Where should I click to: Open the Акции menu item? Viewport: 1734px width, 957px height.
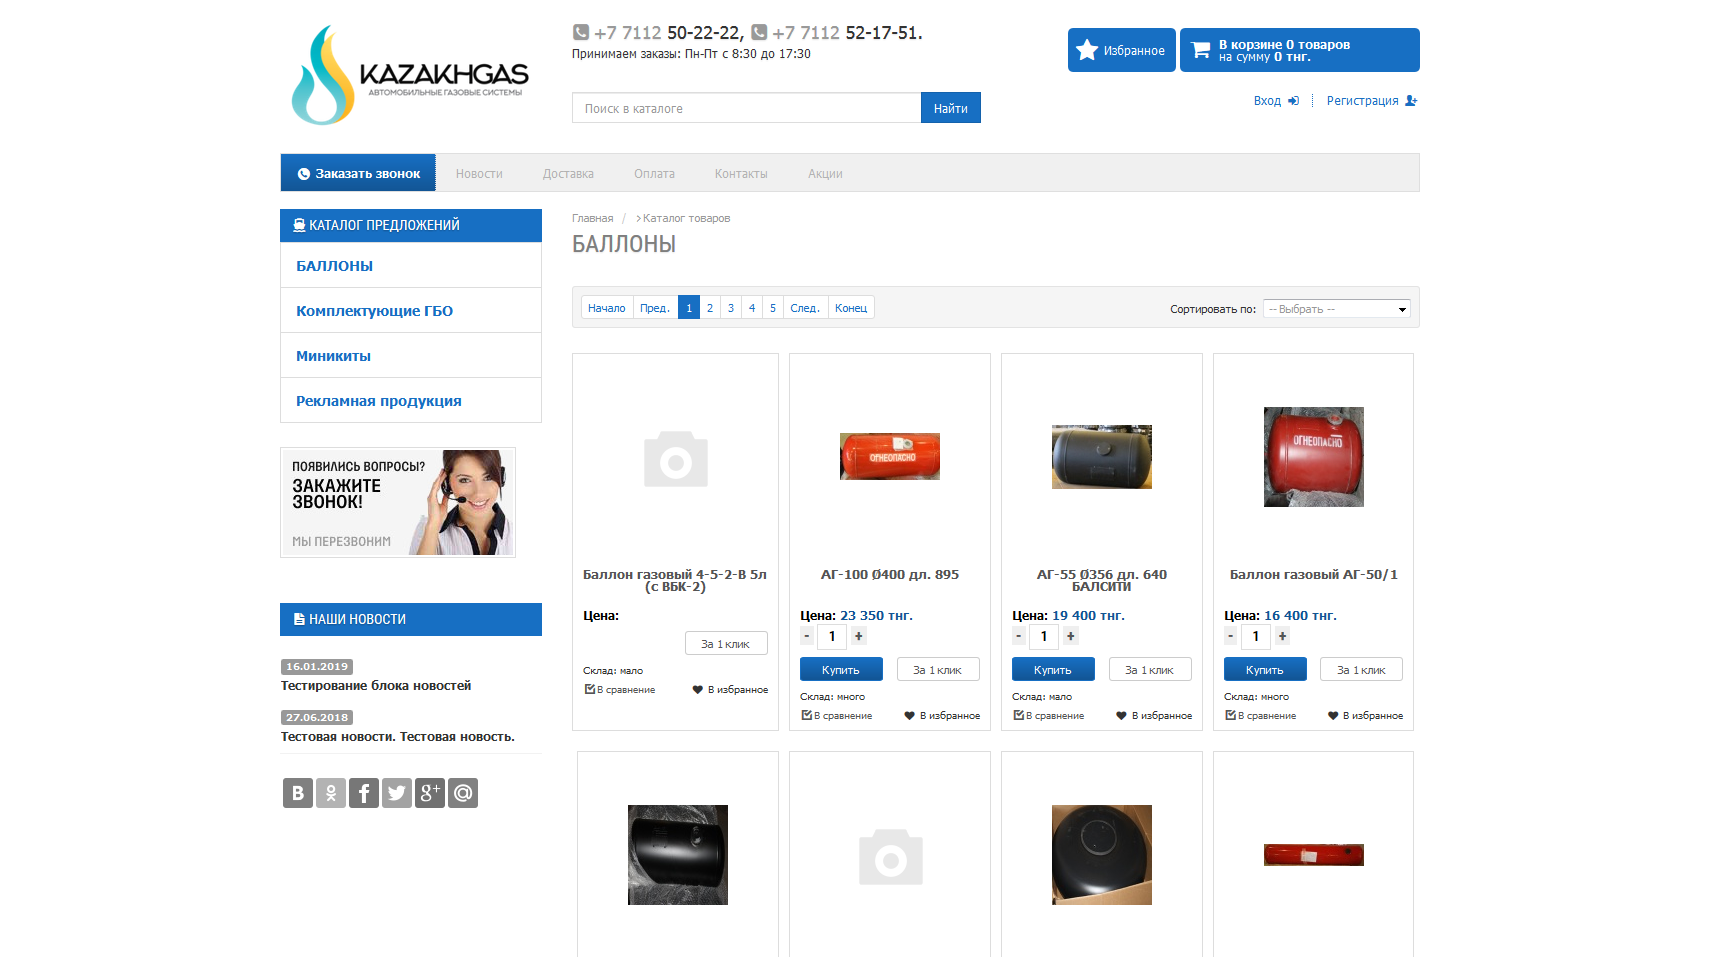point(825,174)
